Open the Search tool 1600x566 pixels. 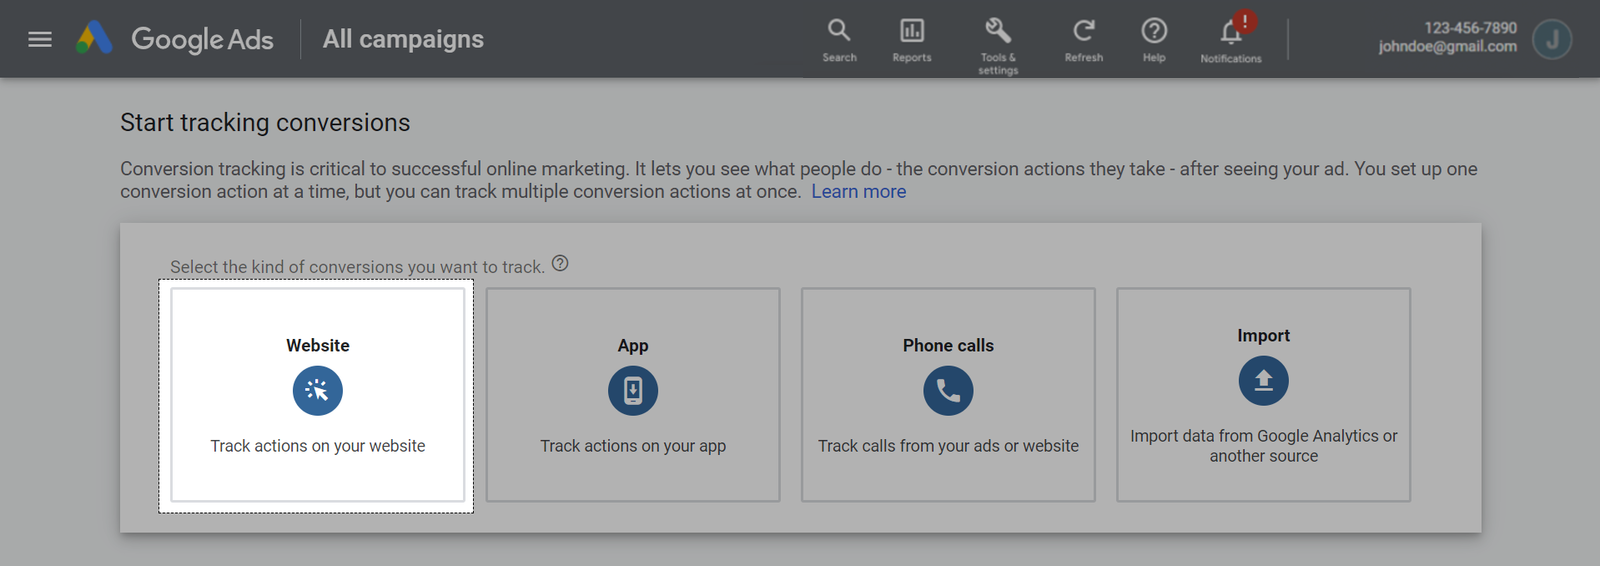click(x=839, y=40)
